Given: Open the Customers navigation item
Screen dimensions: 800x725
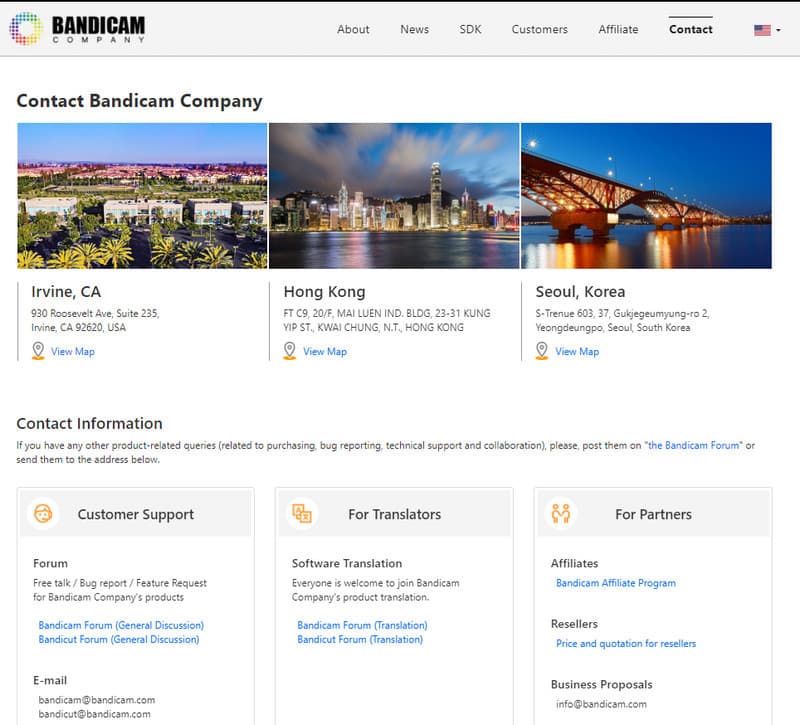Looking at the screenshot, I should 539,29.
